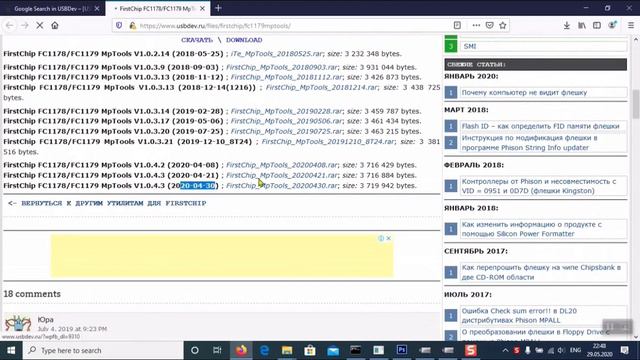Launch Microsoft Edge from the taskbar
This screenshot has width=640, height=360.
(264, 350)
